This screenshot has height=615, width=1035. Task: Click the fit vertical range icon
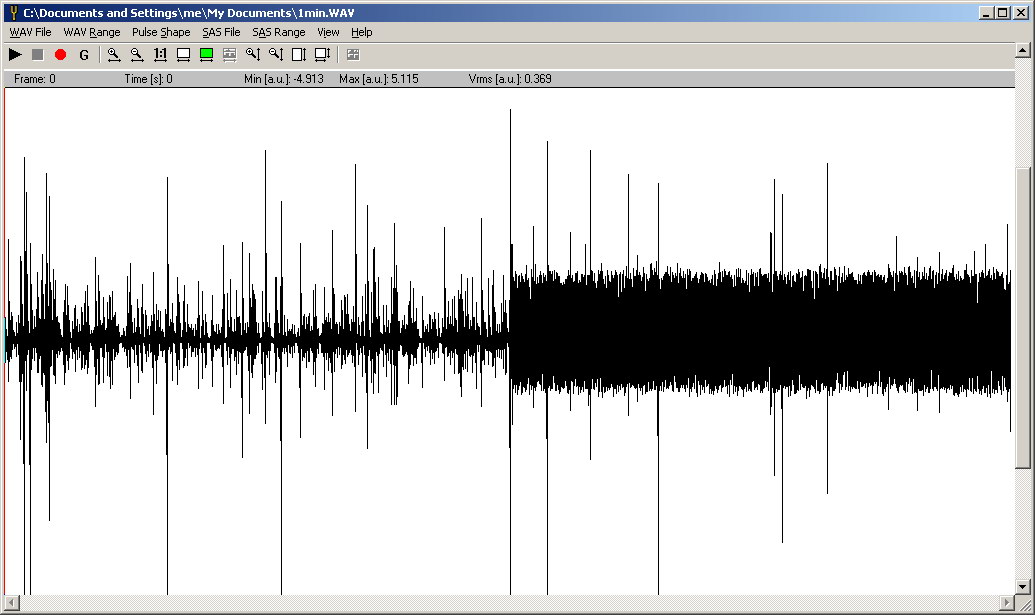point(298,55)
